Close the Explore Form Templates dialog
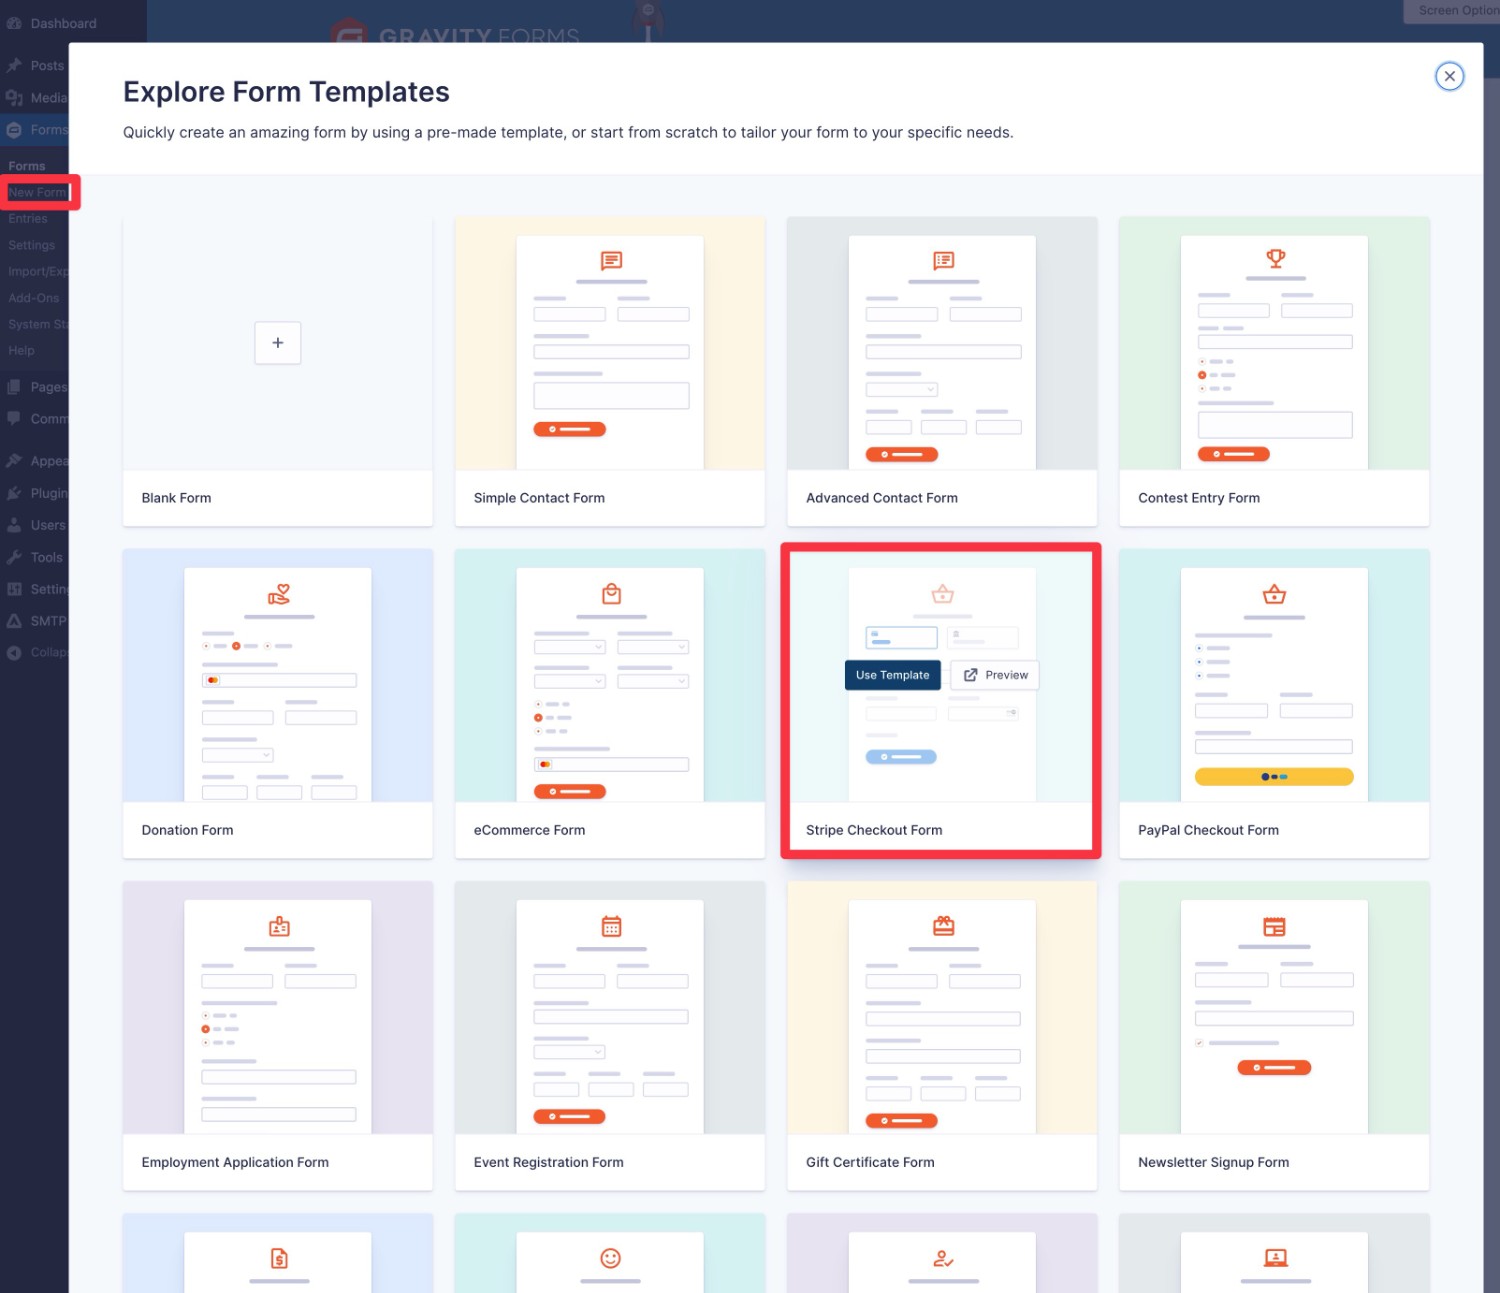This screenshot has width=1500, height=1293. point(1449,76)
